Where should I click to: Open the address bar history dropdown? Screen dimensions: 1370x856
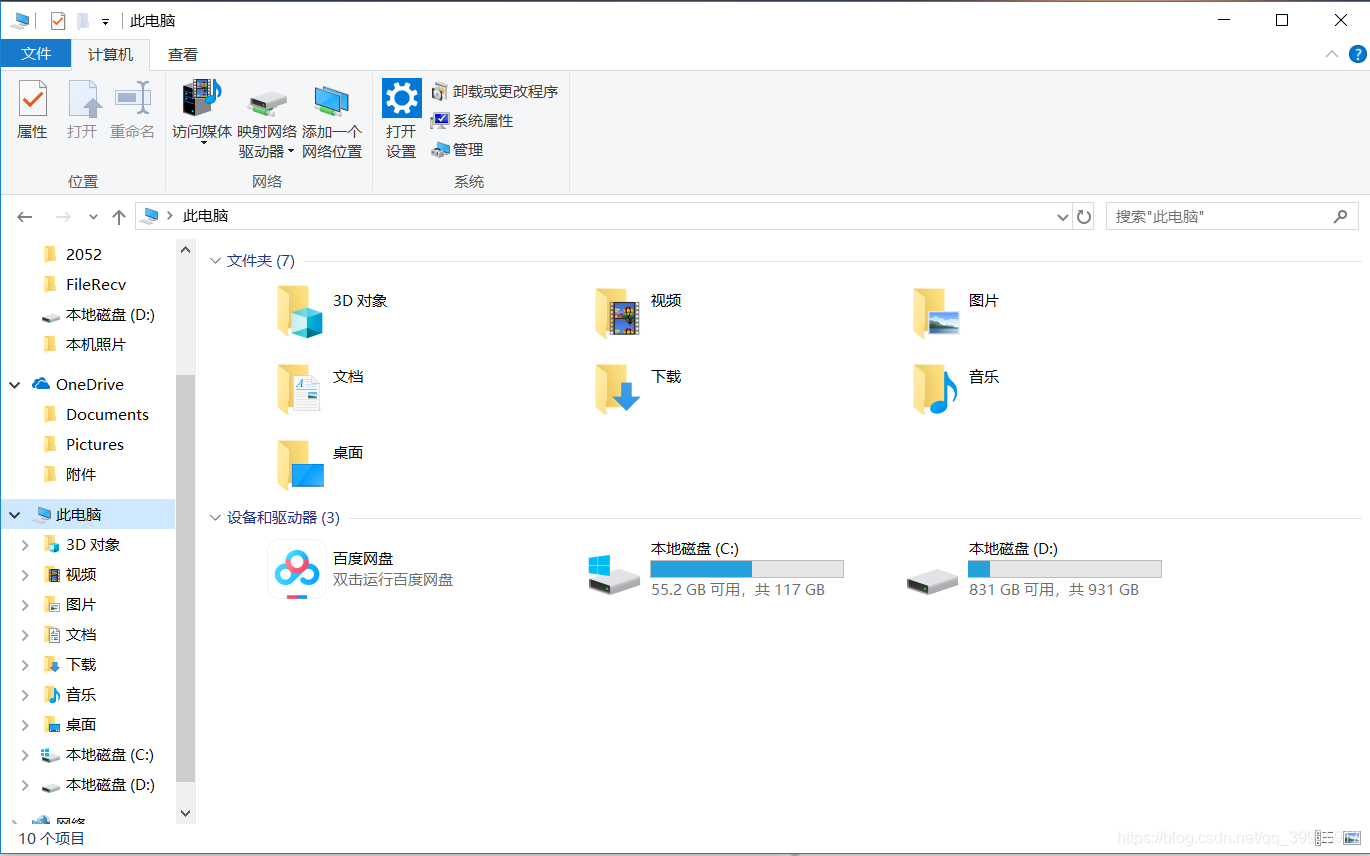[1062, 216]
